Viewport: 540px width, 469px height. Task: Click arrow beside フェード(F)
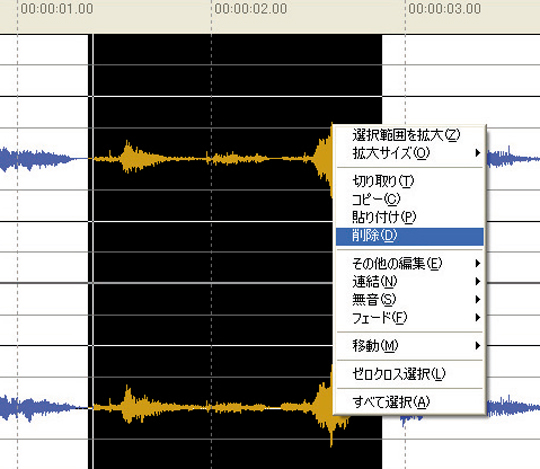477,317
